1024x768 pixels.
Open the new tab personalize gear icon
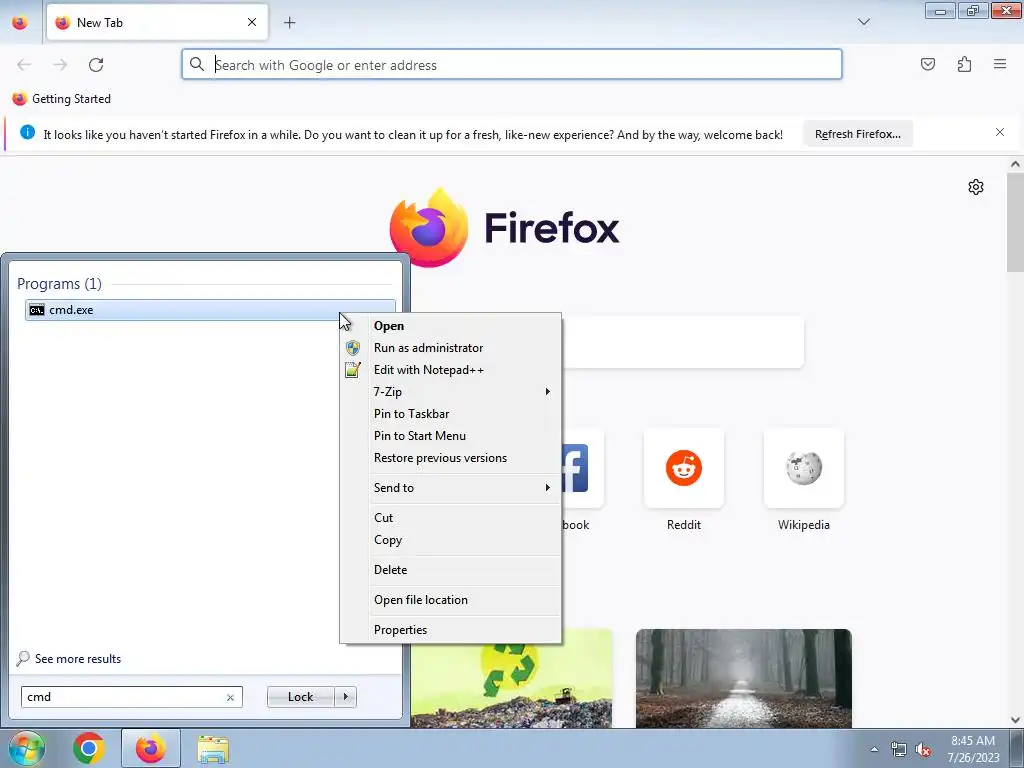point(976,187)
